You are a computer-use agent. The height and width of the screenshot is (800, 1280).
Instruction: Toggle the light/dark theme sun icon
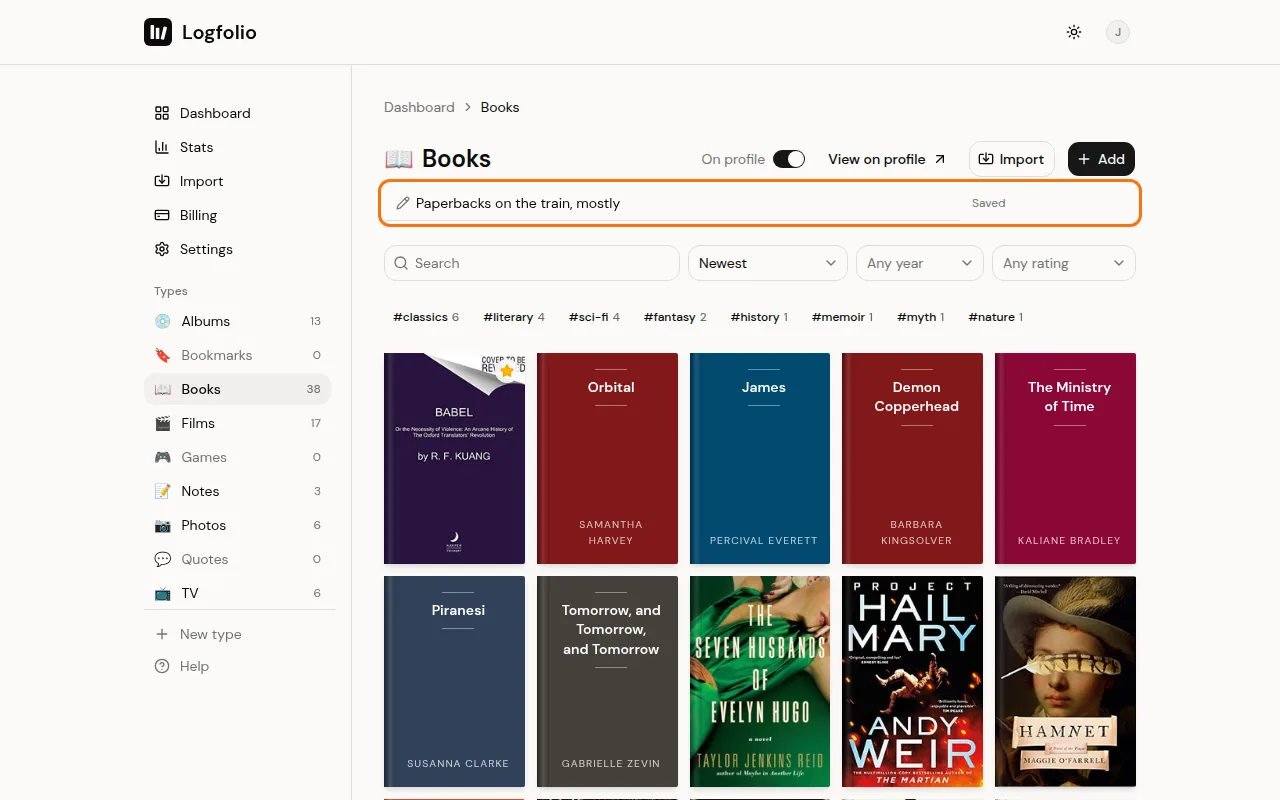(x=1074, y=32)
